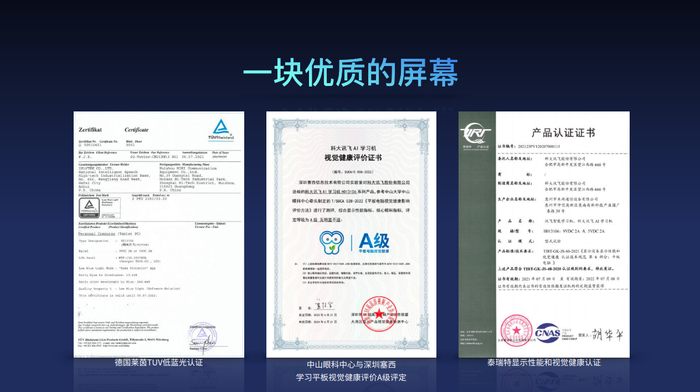700x392 pixels.
Task: Click the CNAS accreditation logo
Action: (548, 333)
